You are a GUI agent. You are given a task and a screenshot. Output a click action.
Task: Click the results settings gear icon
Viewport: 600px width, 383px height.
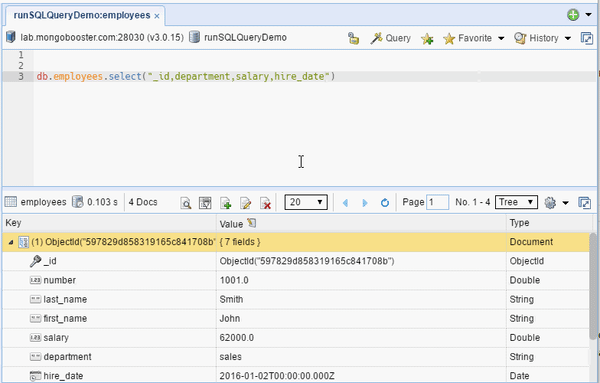tap(550, 203)
